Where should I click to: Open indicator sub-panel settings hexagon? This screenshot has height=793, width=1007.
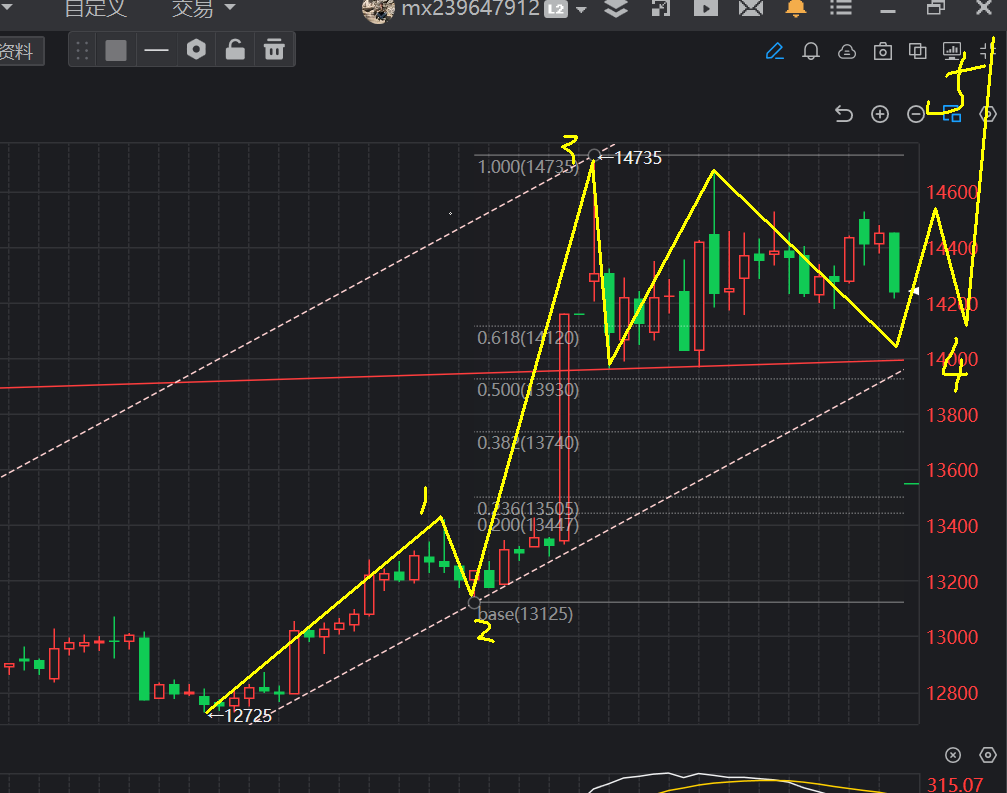point(988,755)
